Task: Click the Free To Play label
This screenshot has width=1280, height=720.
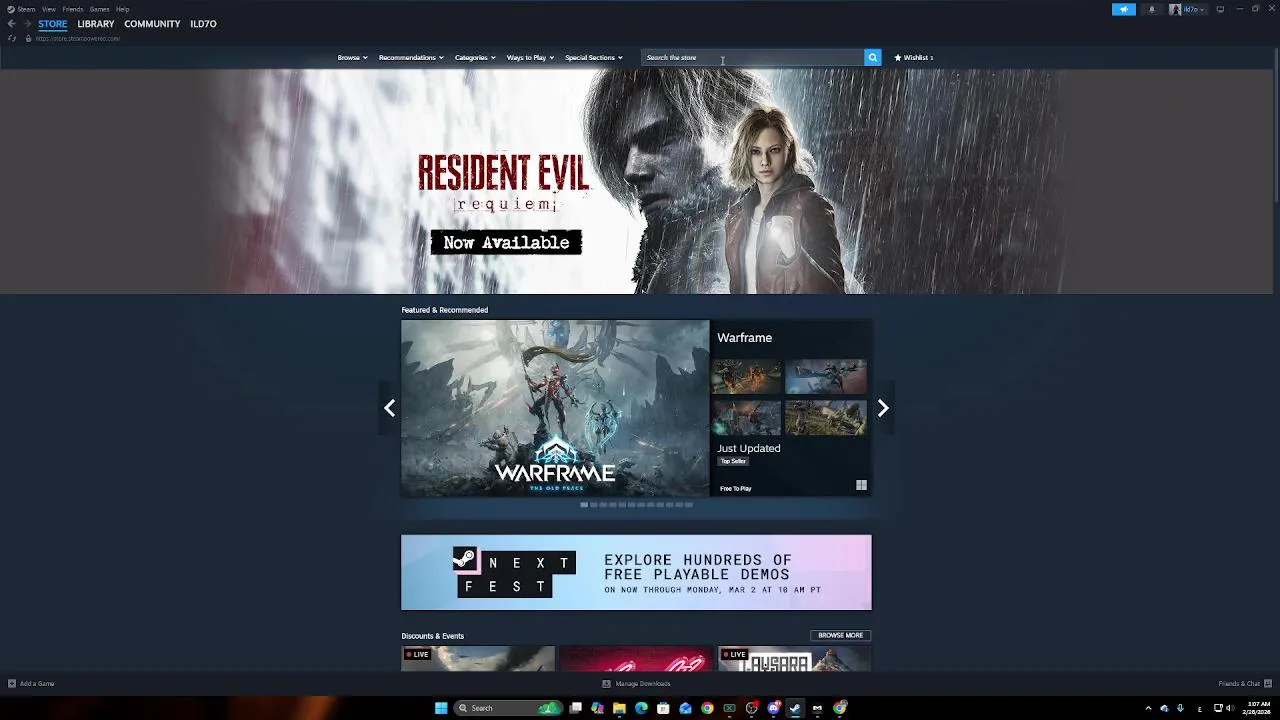Action: click(x=735, y=488)
